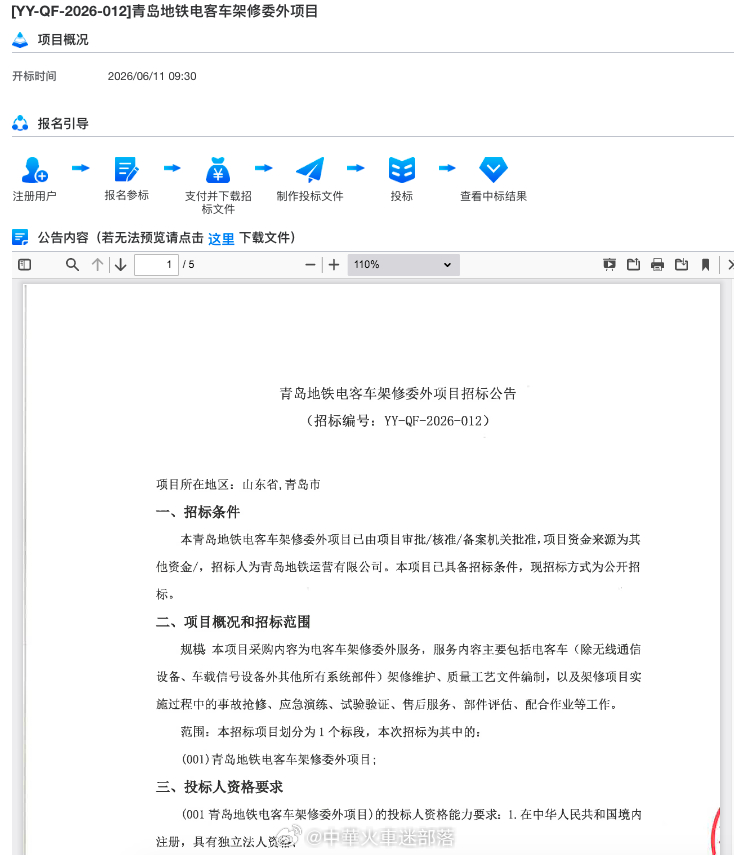Click the 注册用户 label
734x855 pixels.
34,196
